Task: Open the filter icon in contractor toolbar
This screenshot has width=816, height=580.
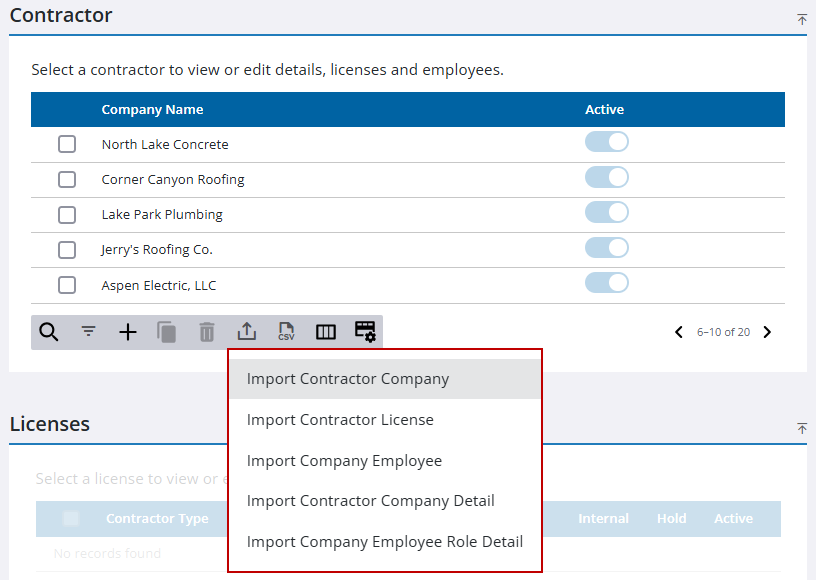Action: pos(89,332)
